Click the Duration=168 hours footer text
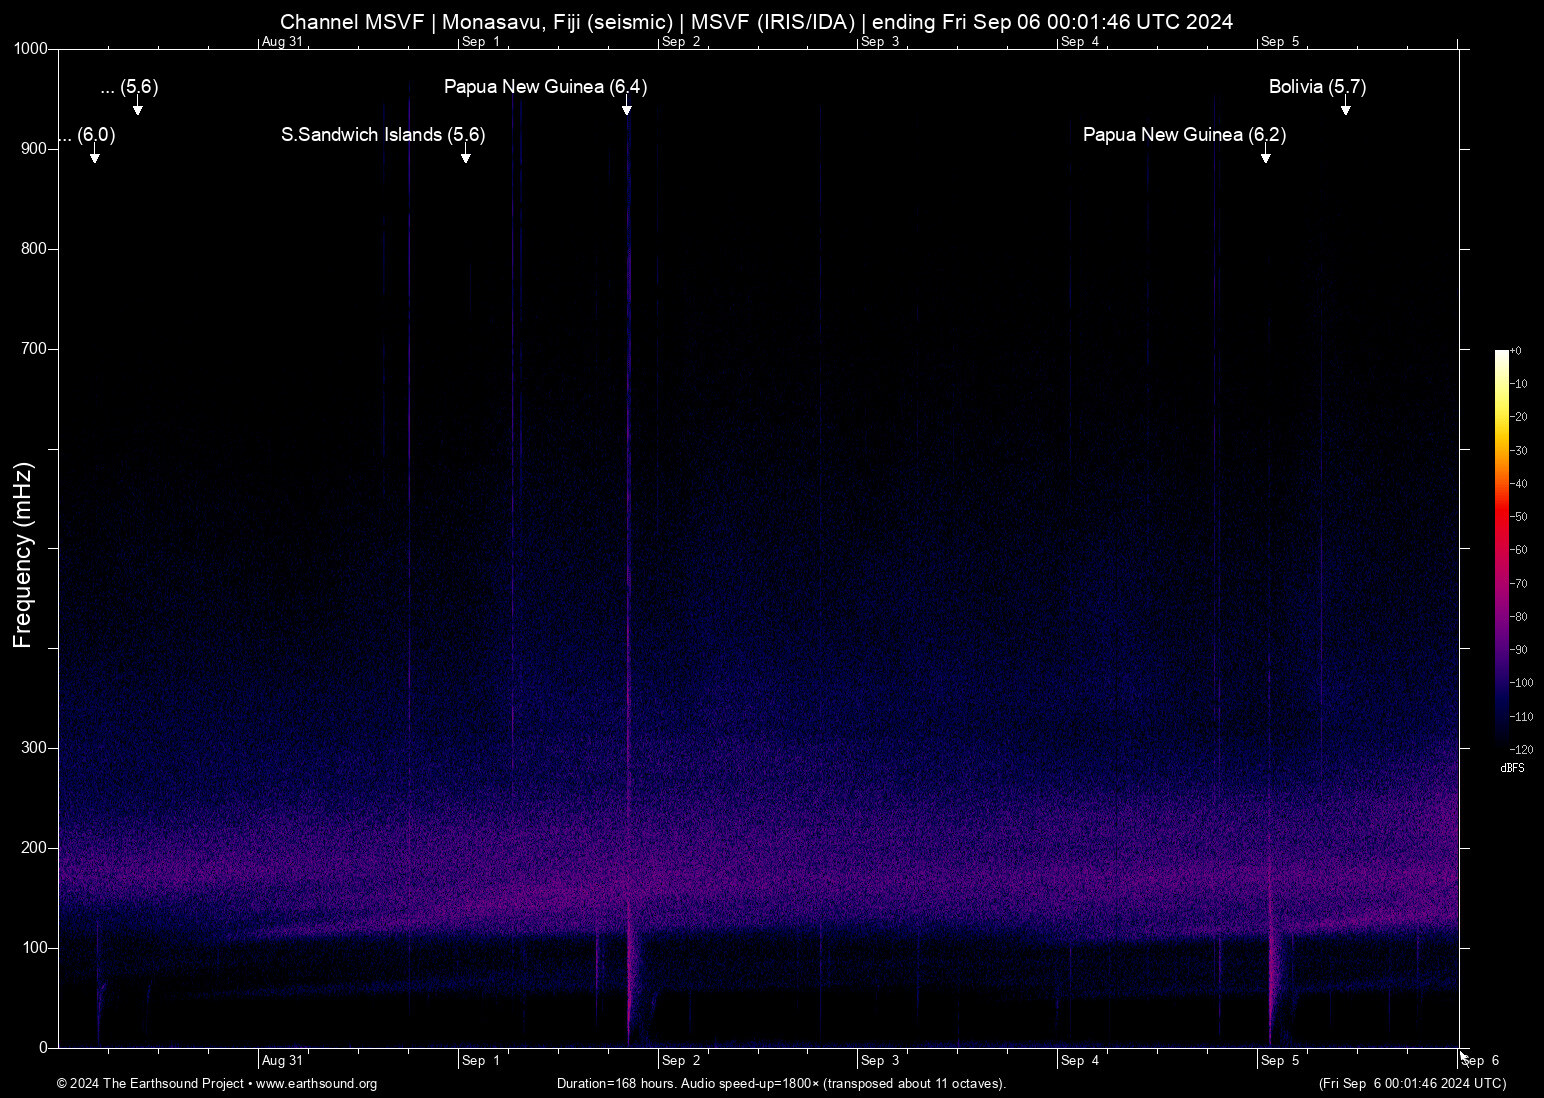This screenshot has height=1098, width=1544. (x=781, y=1084)
